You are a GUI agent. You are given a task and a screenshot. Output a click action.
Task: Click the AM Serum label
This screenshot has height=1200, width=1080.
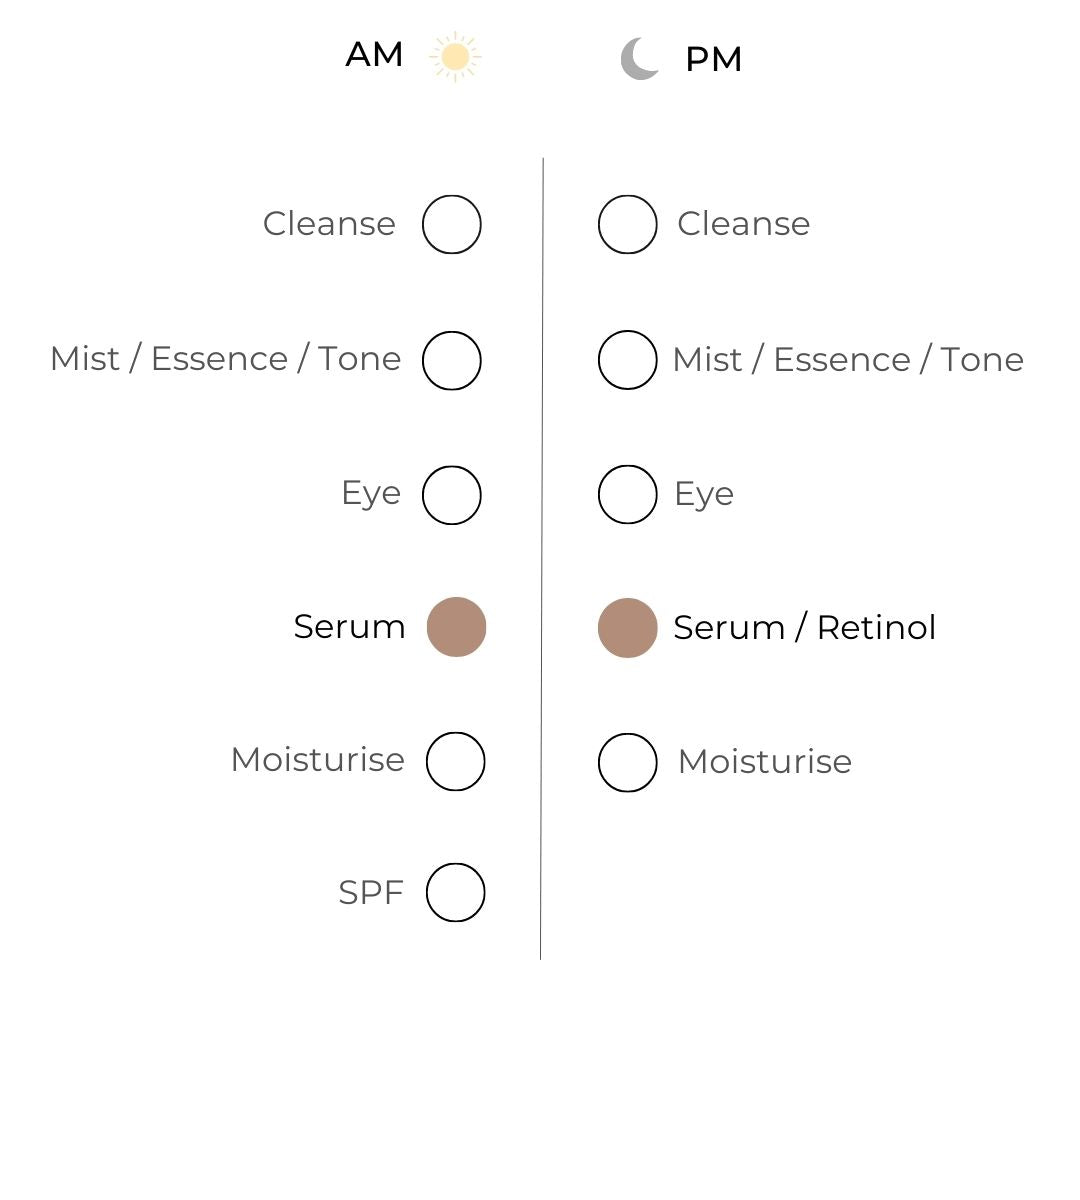pos(349,627)
